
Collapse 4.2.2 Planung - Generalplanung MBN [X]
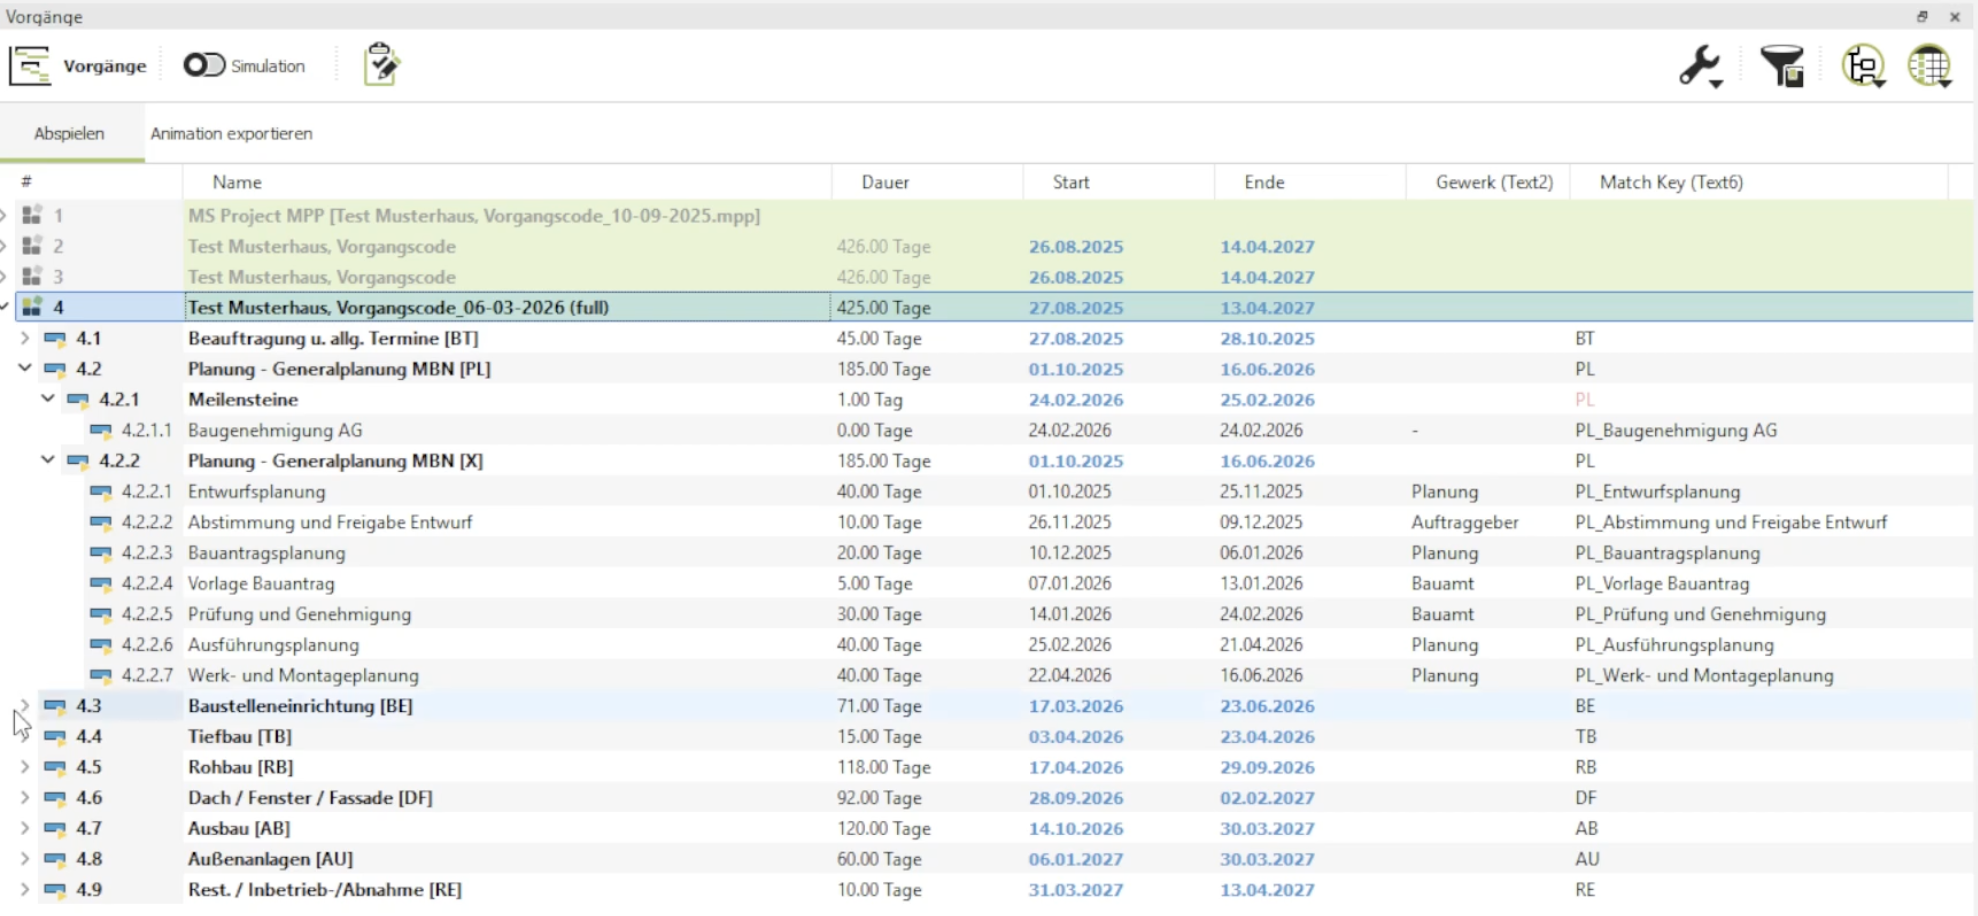48,460
